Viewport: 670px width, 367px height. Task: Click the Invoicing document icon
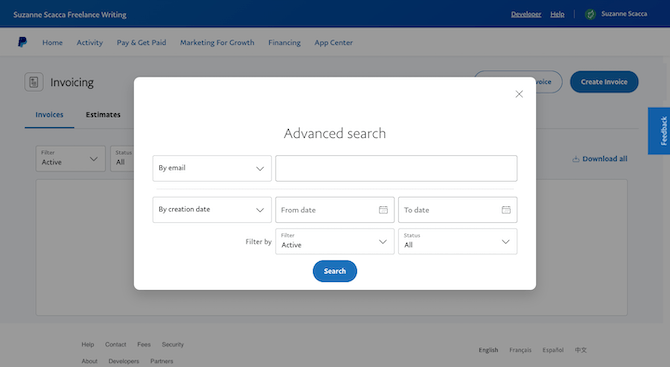pyautogui.click(x=34, y=82)
